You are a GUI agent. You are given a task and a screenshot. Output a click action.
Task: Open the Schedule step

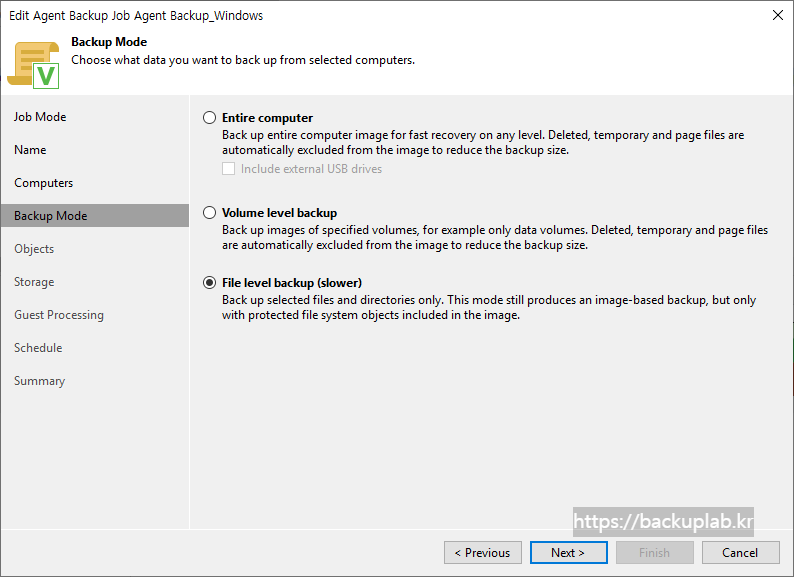(x=38, y=348)
